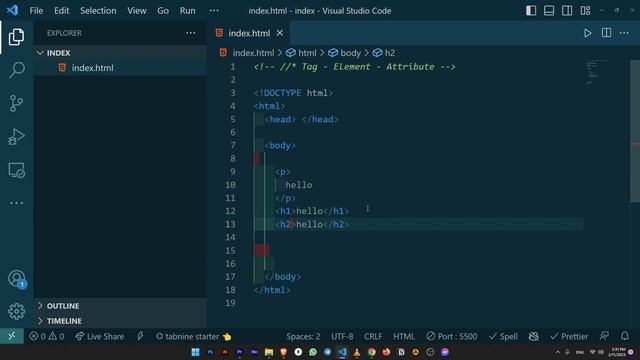Select index.html in Explorer tree
Viewport: 640px width, 360px height.
[120, 68]
